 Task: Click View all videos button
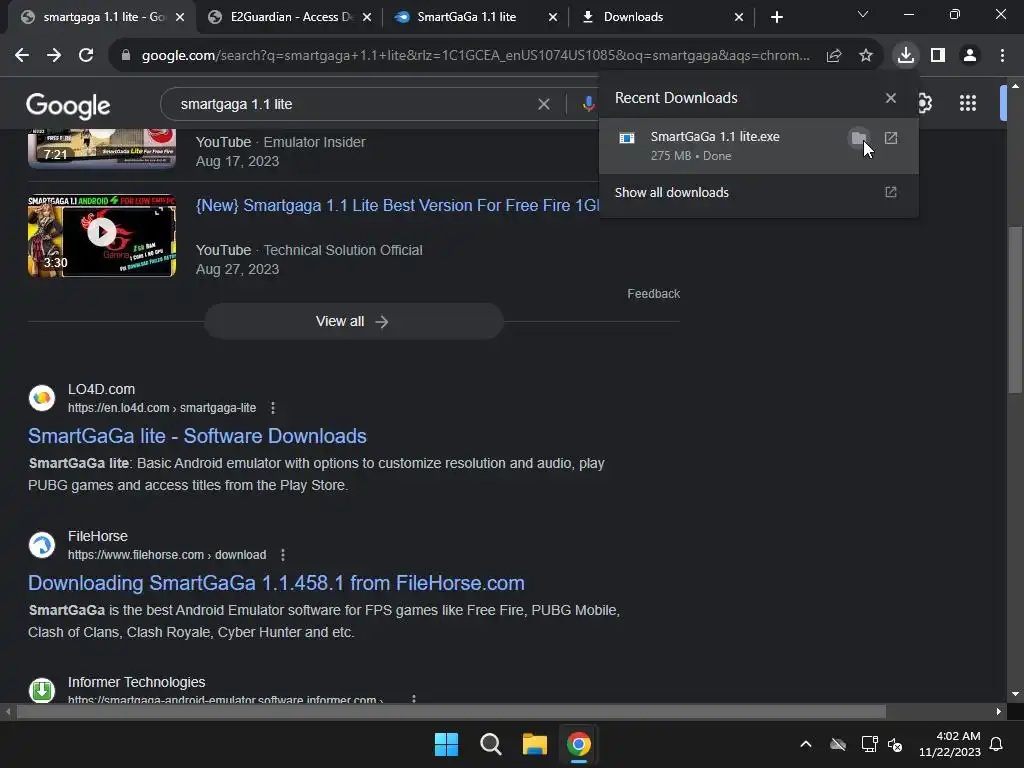click(353, 321)
